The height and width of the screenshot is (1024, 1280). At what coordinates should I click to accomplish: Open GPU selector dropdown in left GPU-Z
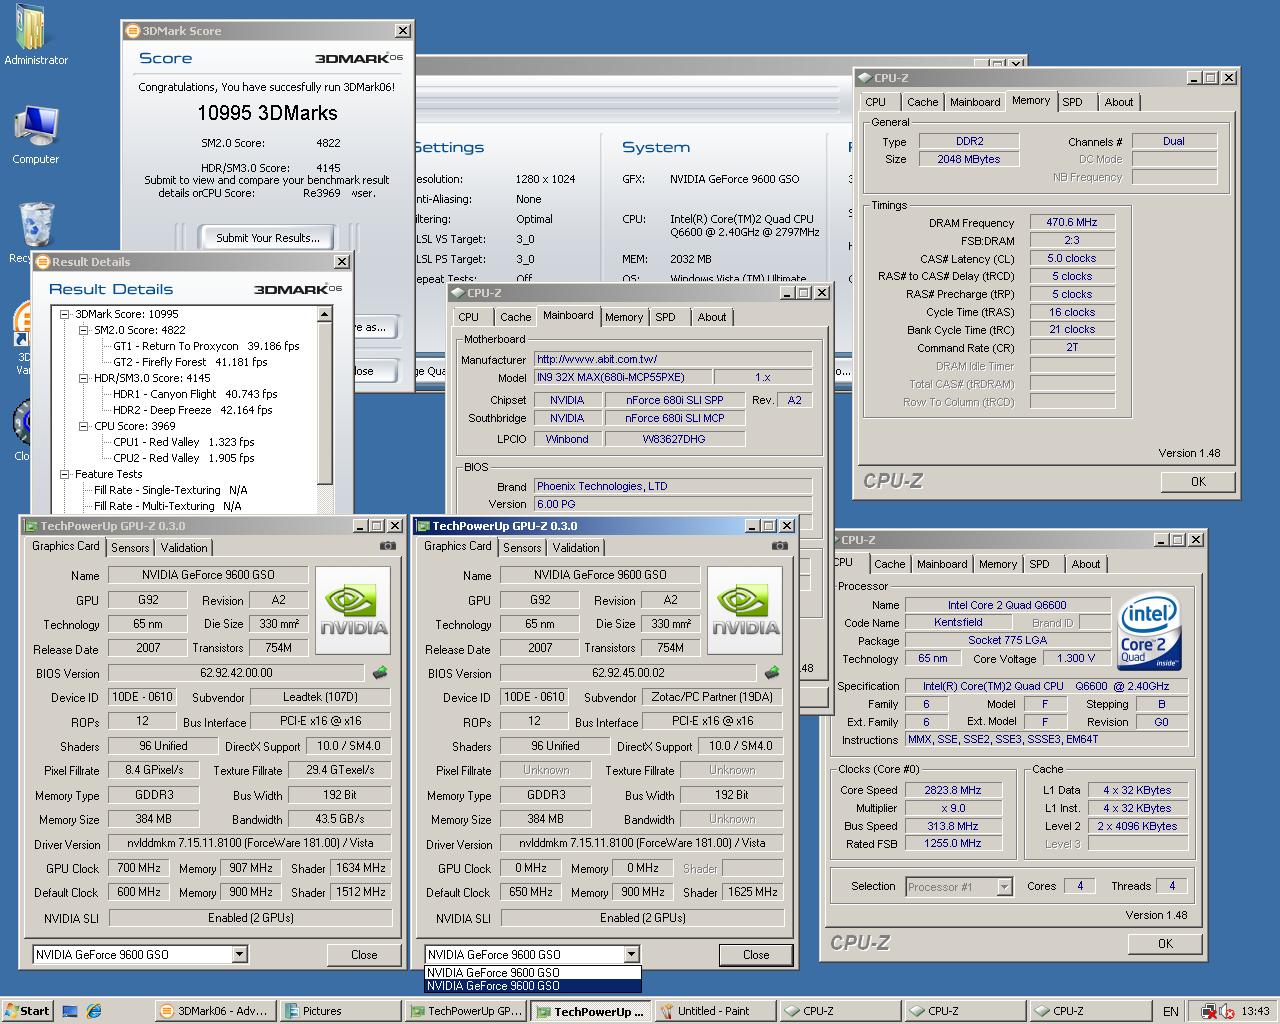pos(239,954)
